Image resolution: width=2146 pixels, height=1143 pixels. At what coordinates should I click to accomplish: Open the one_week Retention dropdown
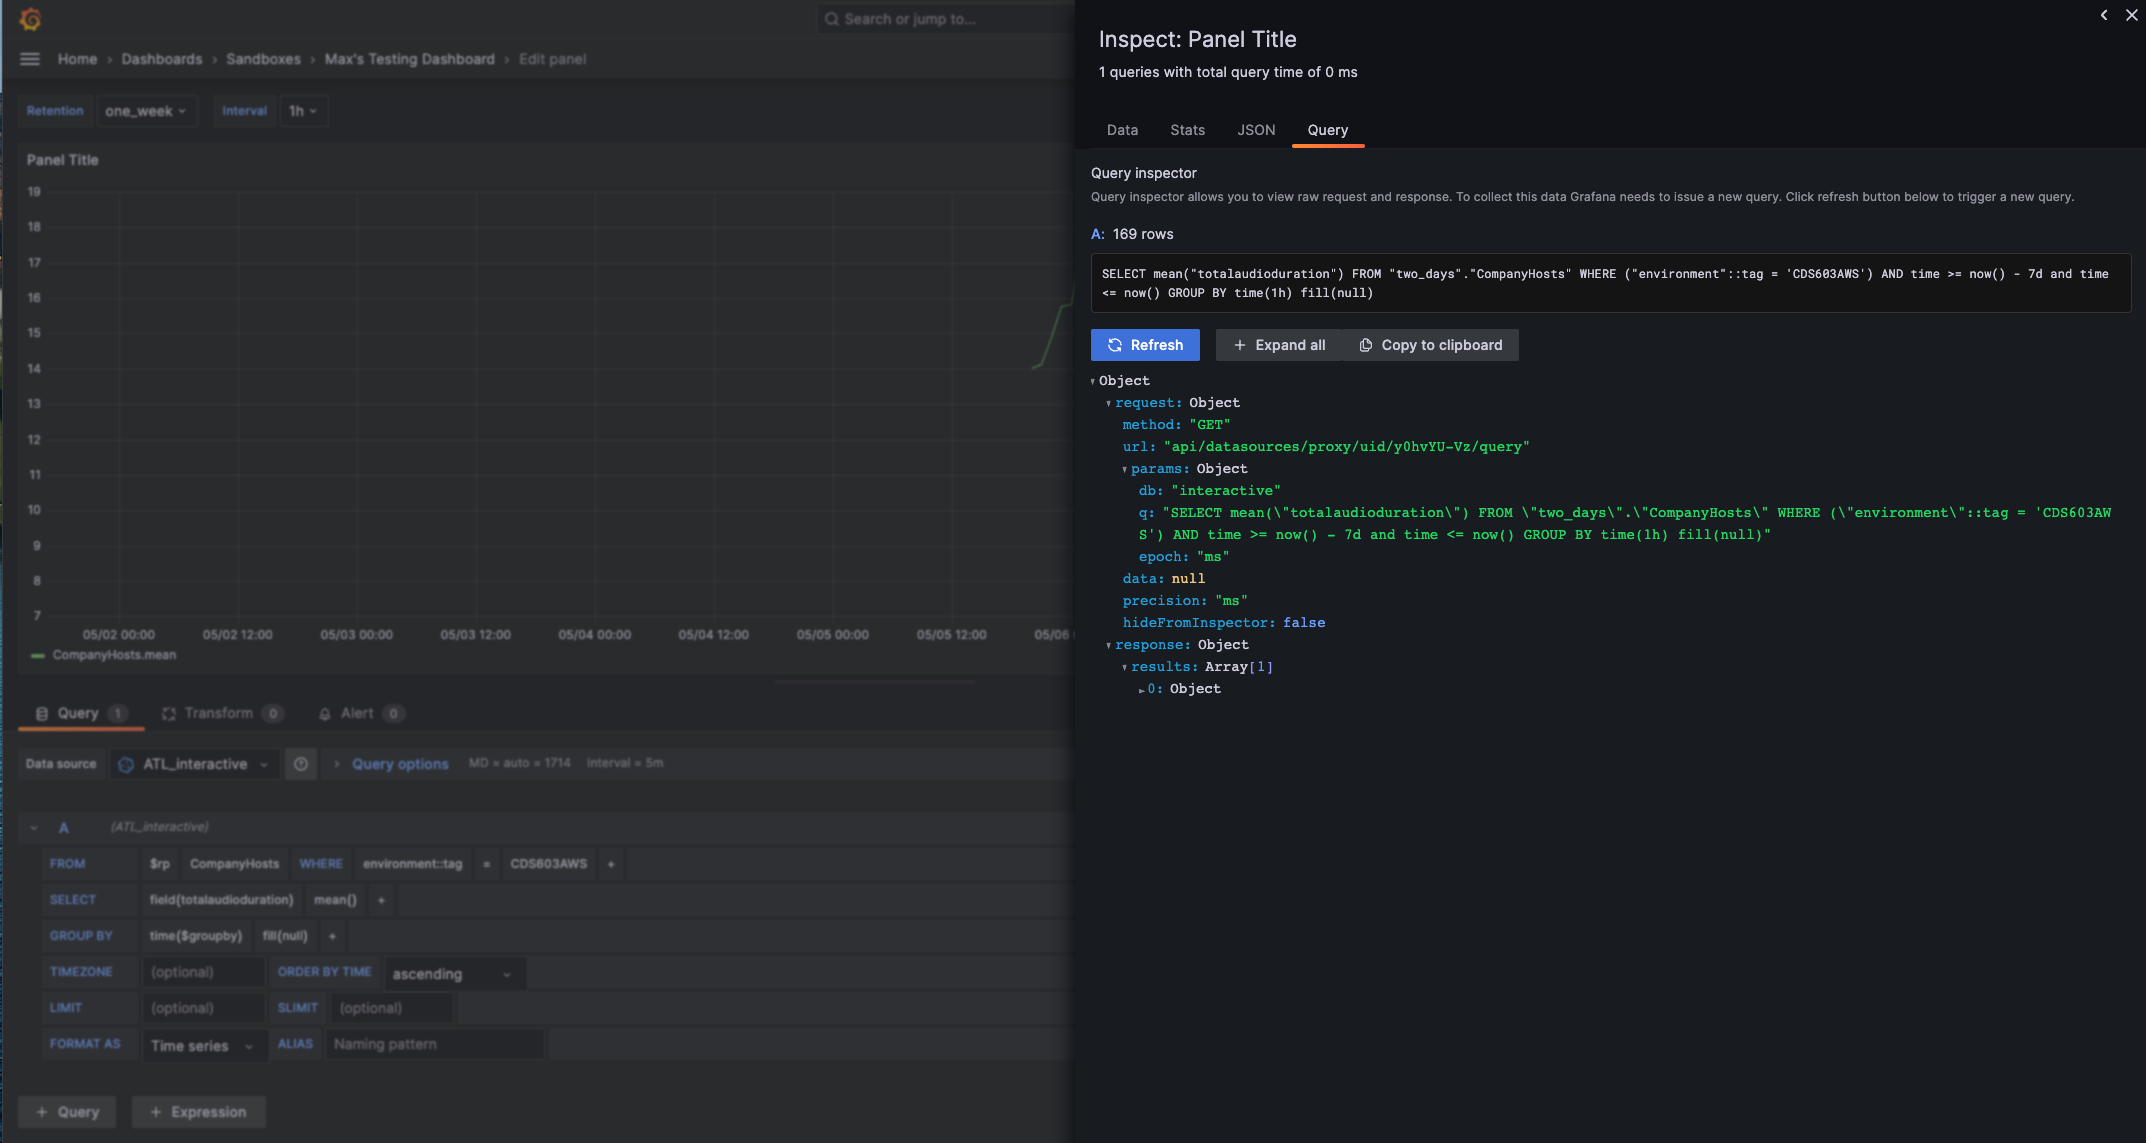coord(146,111)
